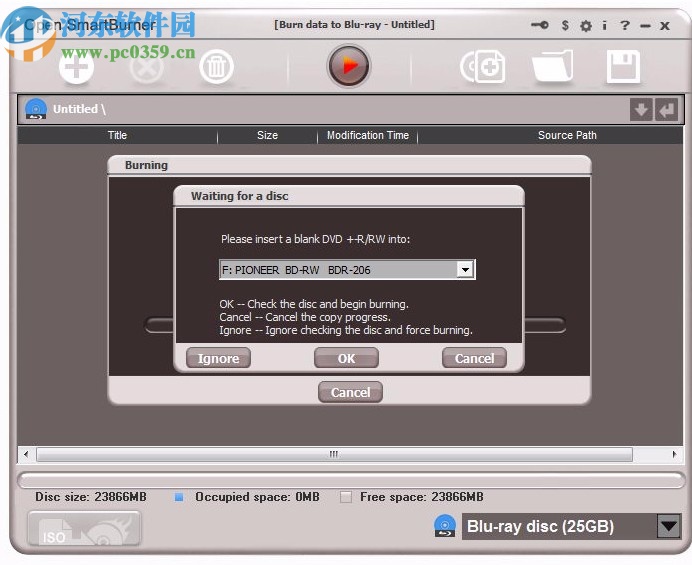This screenshot has width=692, height=565.
Task: Save project with the floppy disk icon
Action: tap(623, 67)
